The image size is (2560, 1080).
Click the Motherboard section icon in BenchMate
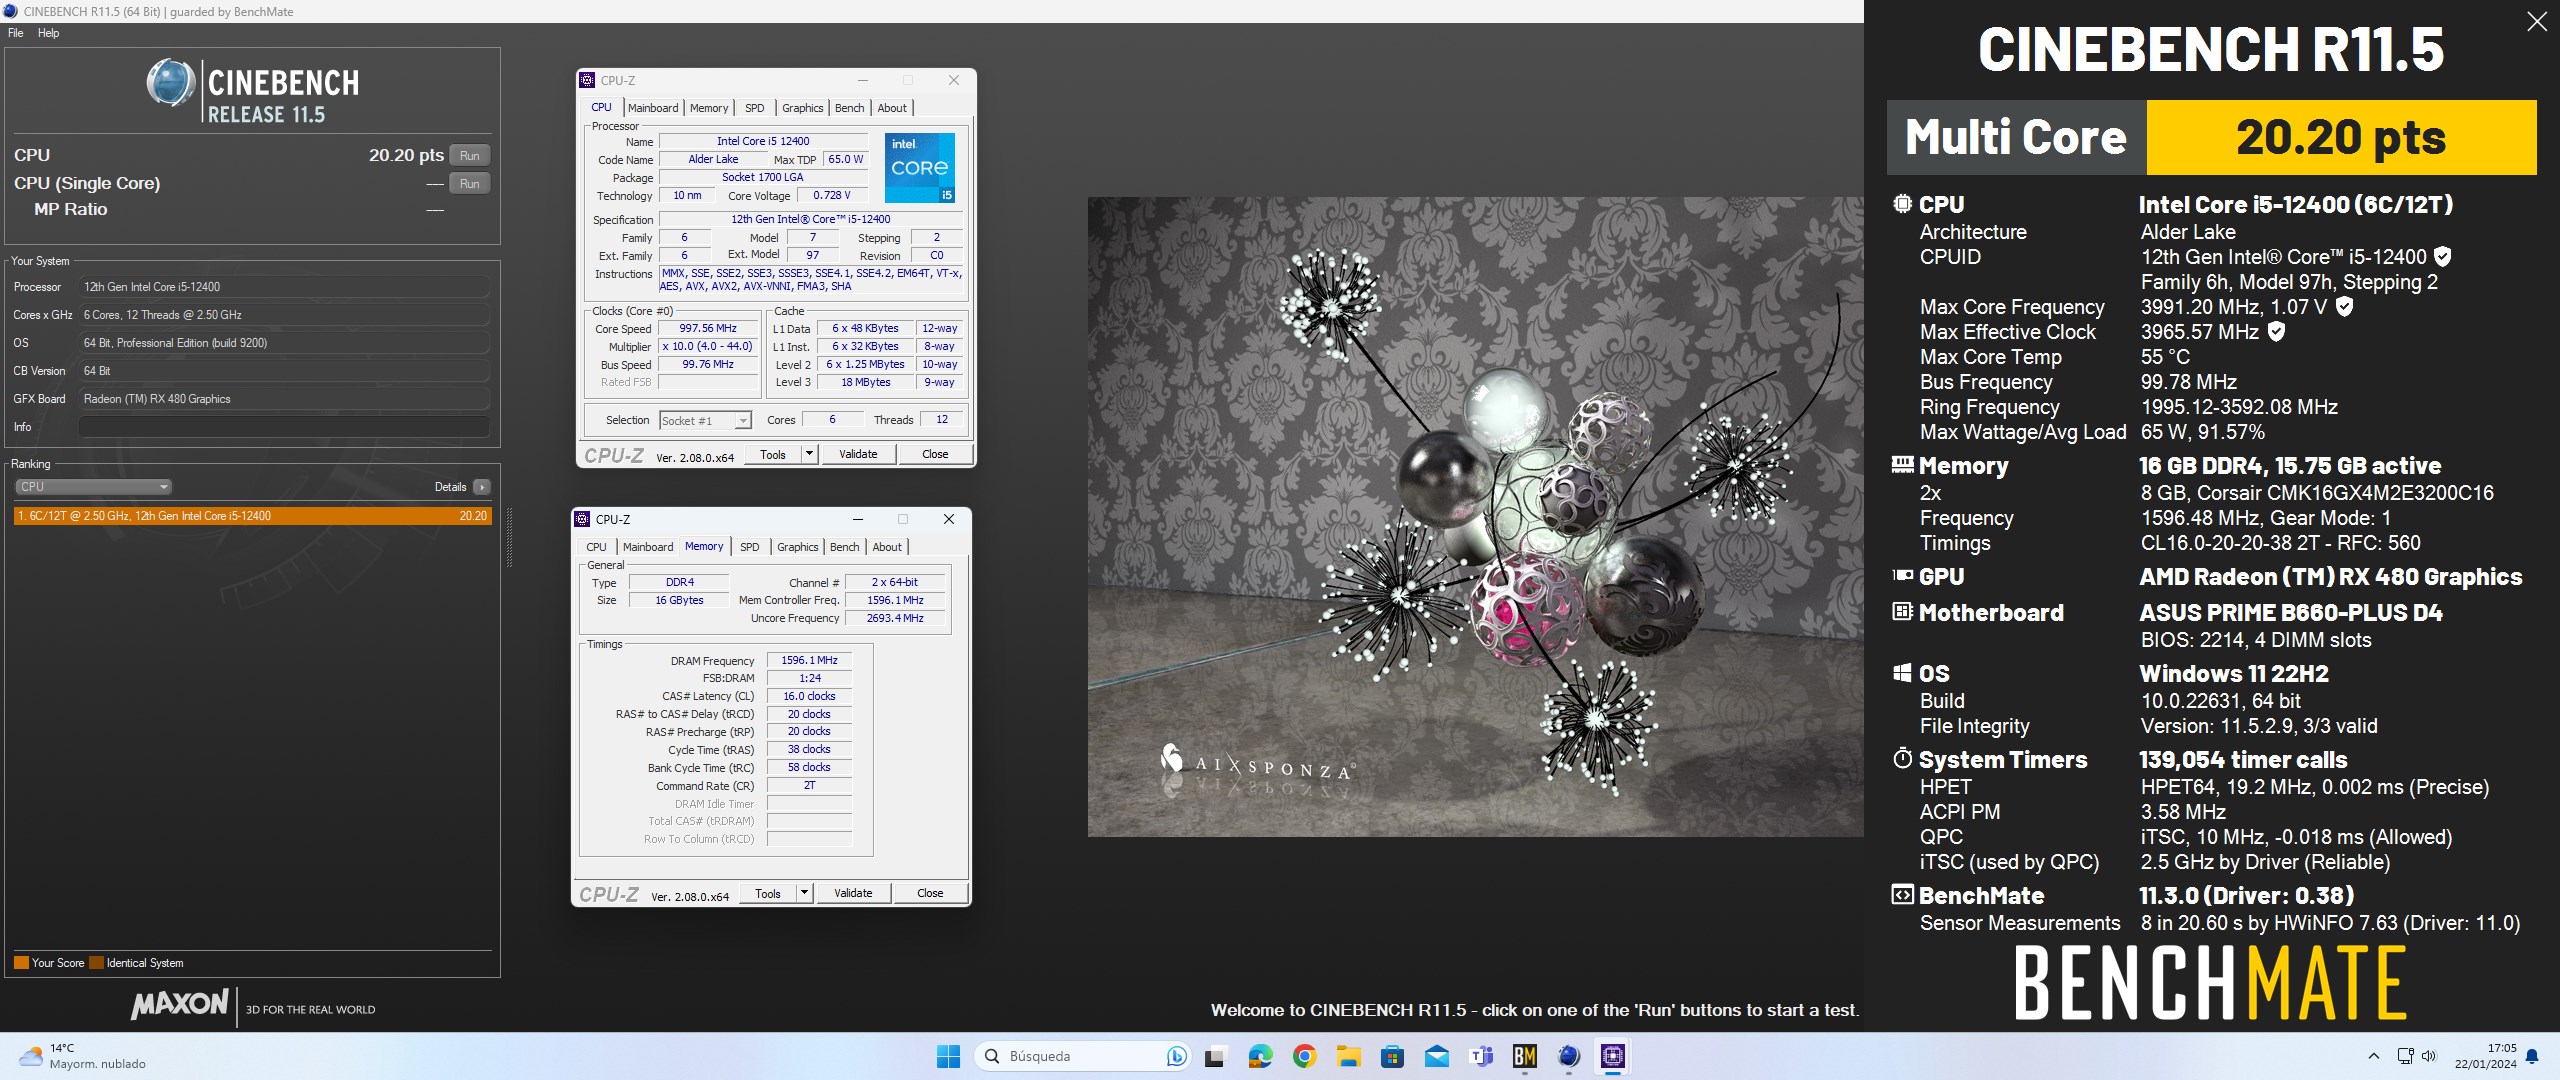pyautogui.click(x=1902, y=612)
